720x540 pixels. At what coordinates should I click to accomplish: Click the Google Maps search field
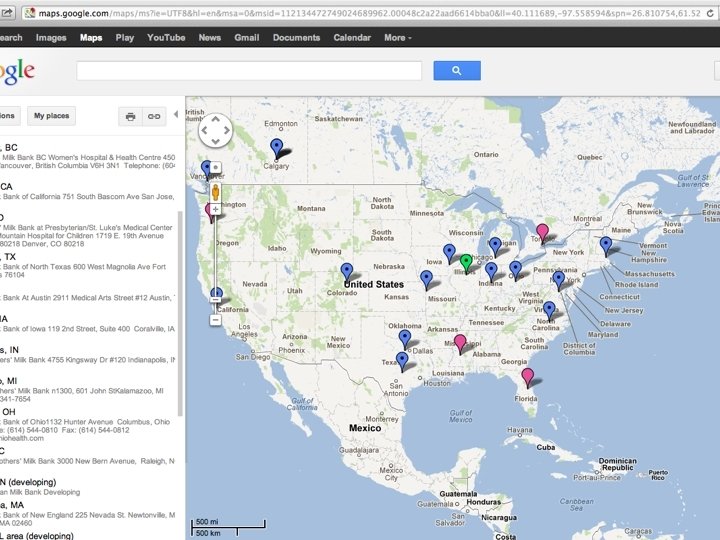249,71
